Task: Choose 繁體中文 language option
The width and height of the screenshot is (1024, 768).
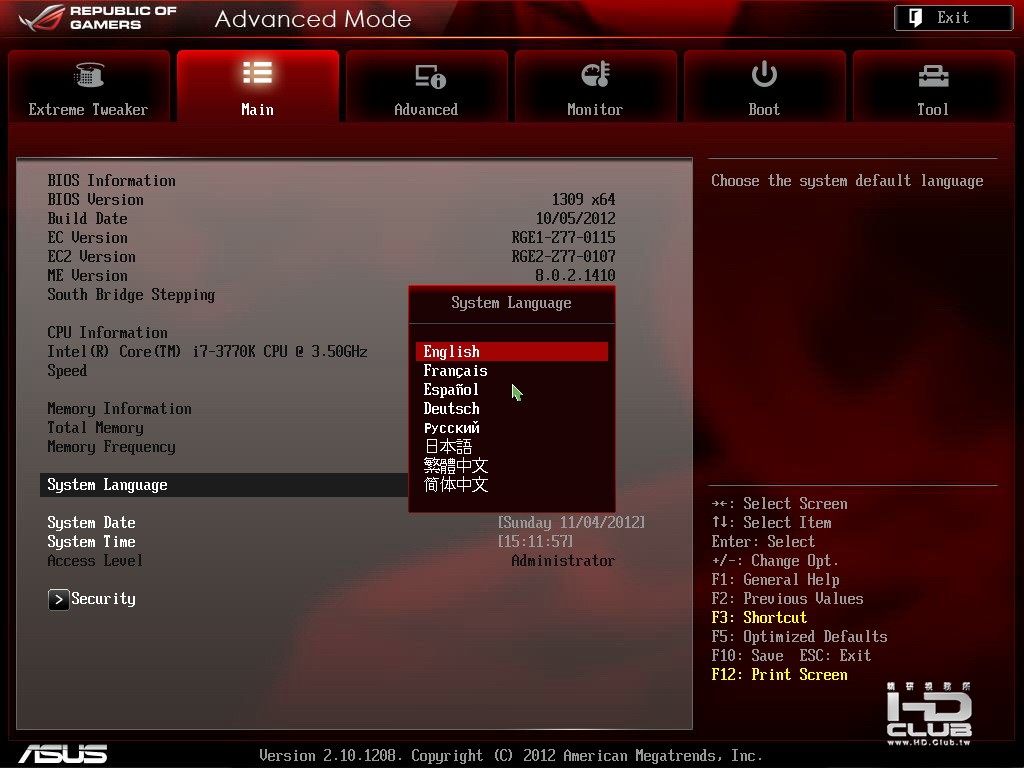Action: click(x=456, y=466)
